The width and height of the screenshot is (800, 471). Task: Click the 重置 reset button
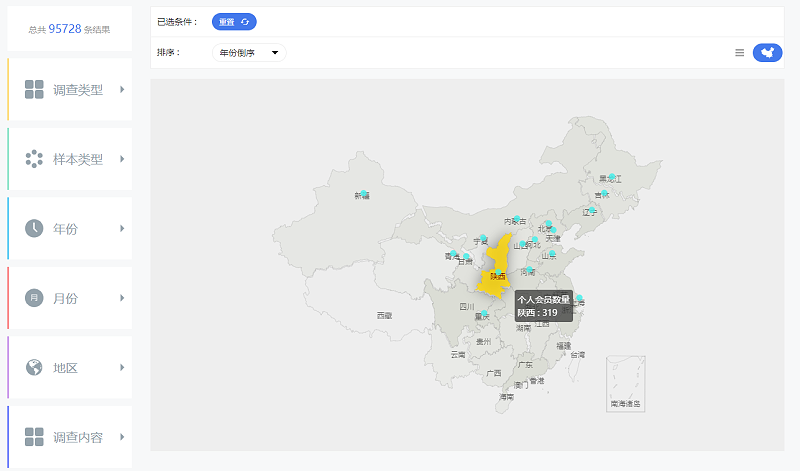pos(234,22)
